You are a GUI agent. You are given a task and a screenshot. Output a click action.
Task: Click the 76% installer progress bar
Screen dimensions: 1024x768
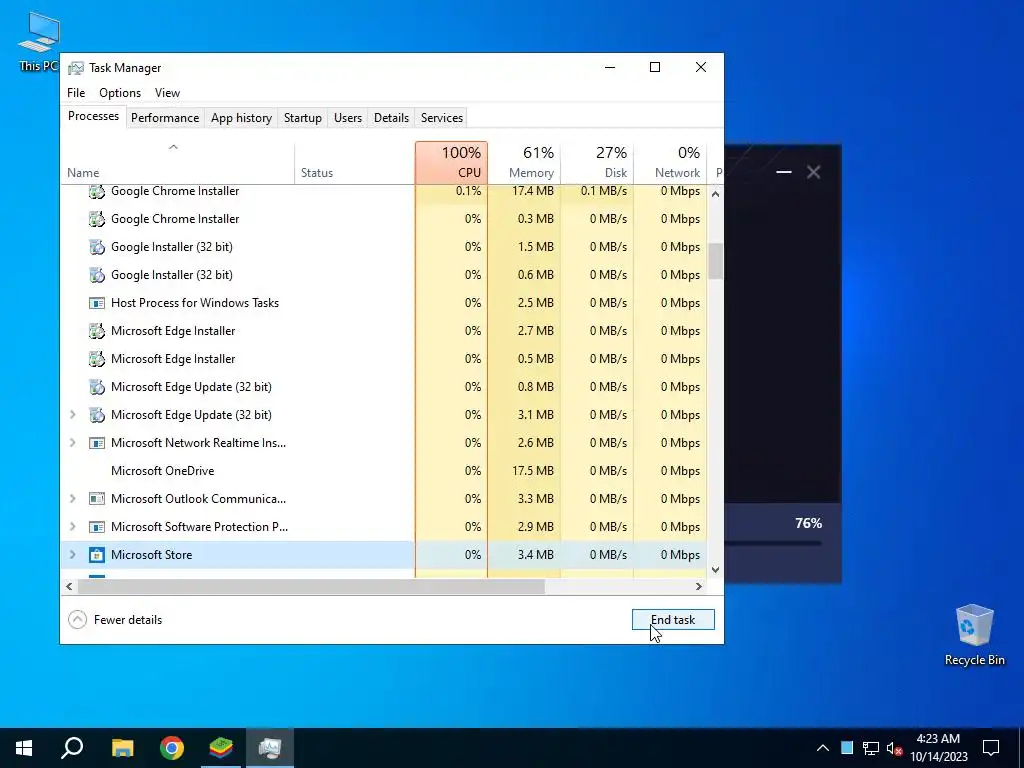773,543
